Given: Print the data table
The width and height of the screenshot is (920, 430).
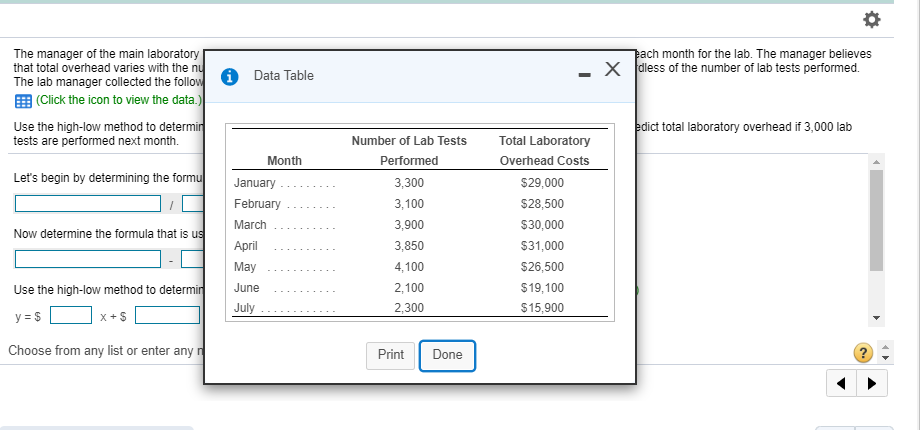Looking at the screenshot, I should (391, 355).
